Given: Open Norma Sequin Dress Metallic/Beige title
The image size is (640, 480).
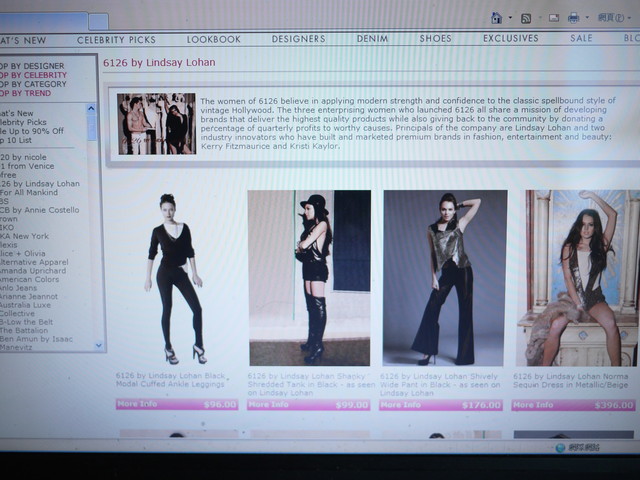Looking at the screenshot, I should (571, 380).
